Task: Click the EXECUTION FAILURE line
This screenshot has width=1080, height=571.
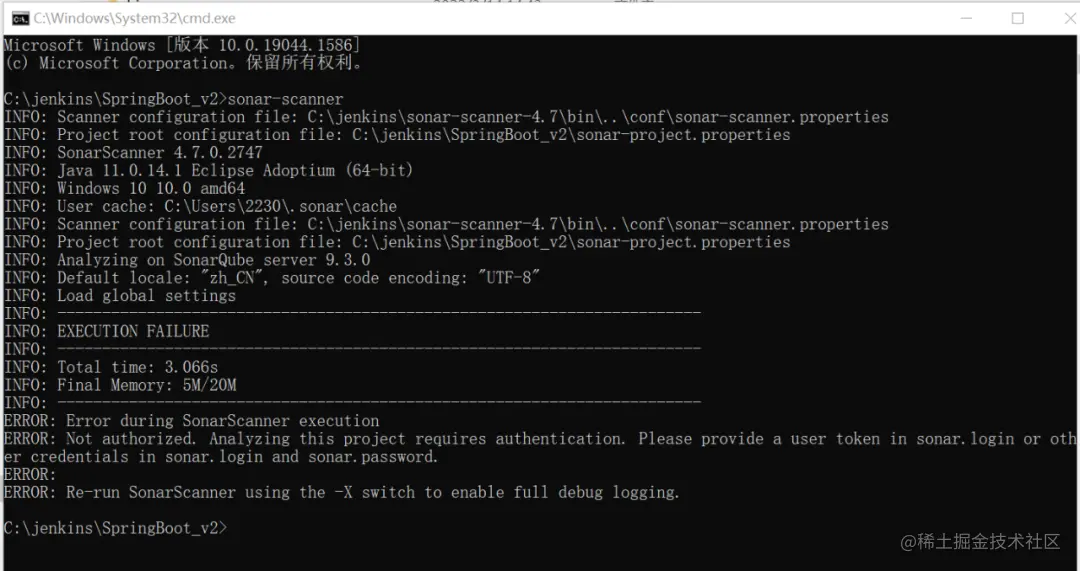Action: (x=106, y=332)
